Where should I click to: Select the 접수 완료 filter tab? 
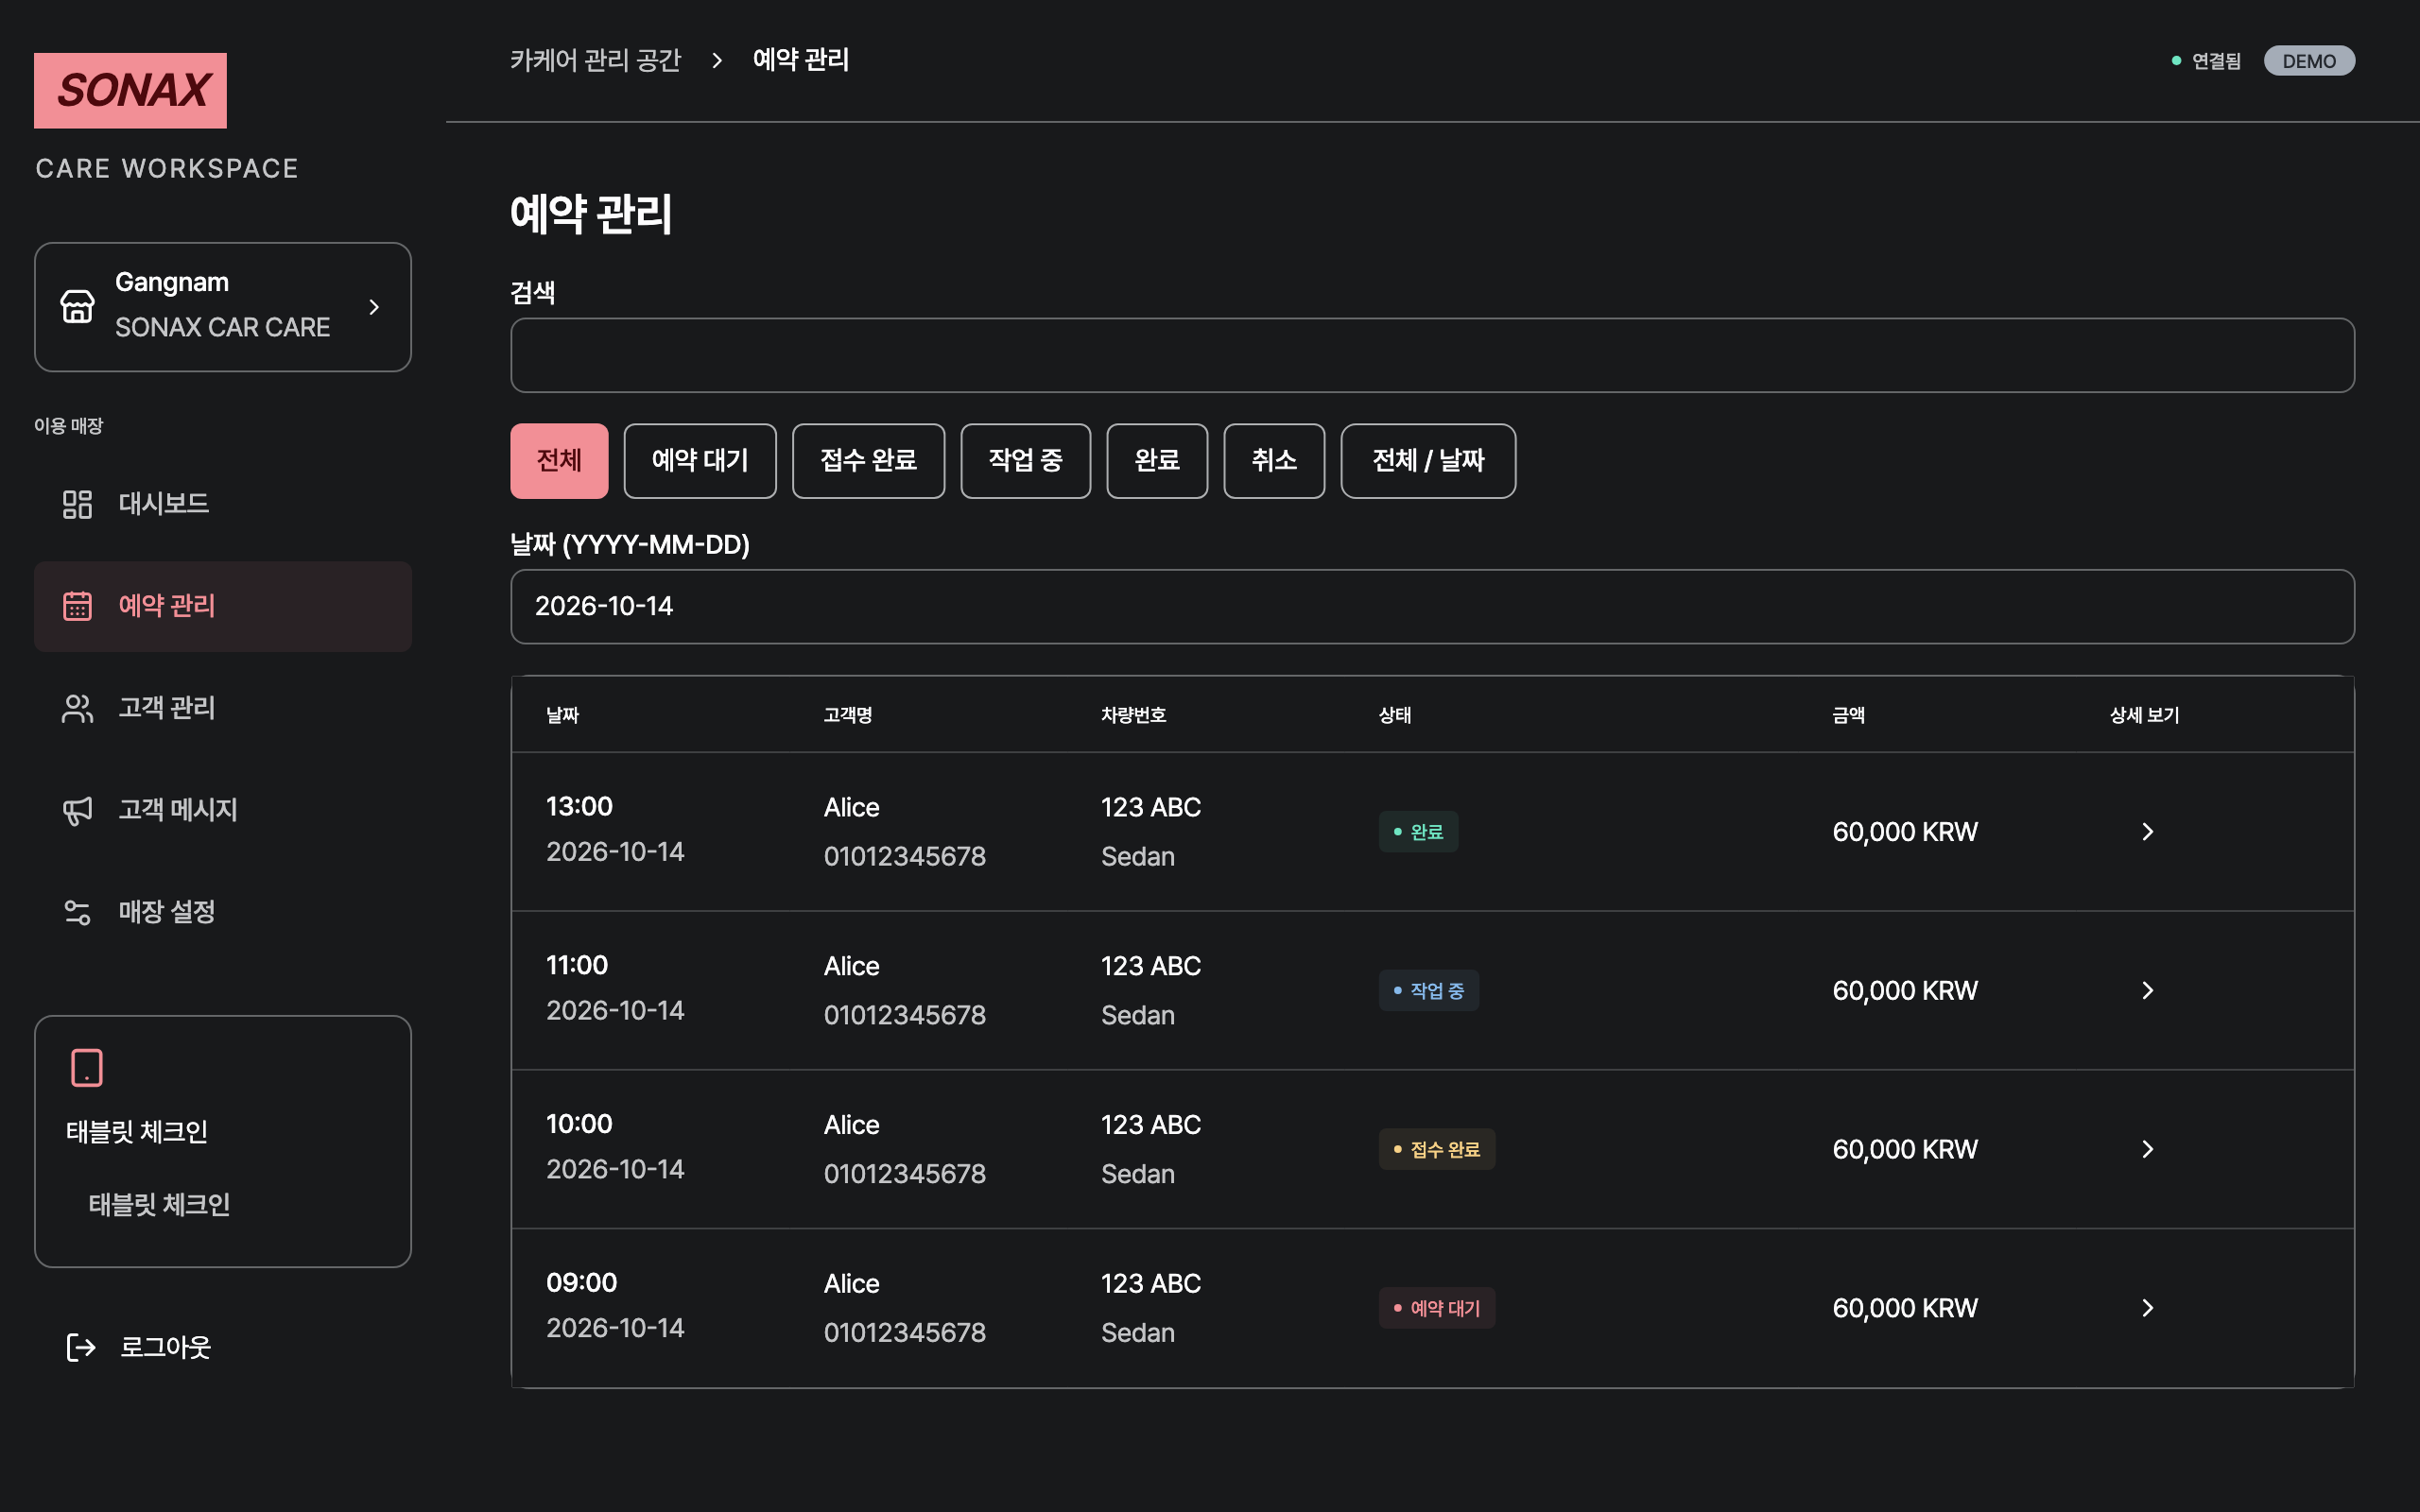868,461
